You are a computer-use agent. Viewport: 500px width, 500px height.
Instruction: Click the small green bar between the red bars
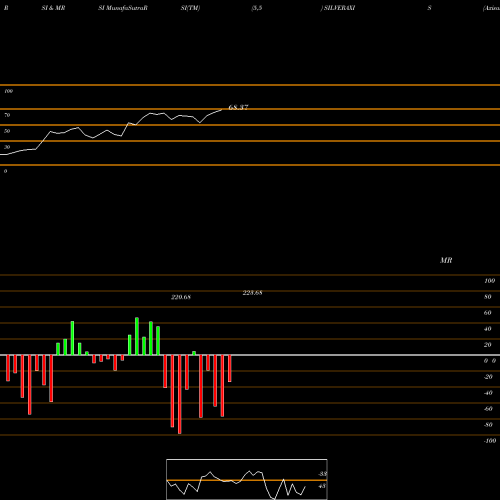click(194, 353)
